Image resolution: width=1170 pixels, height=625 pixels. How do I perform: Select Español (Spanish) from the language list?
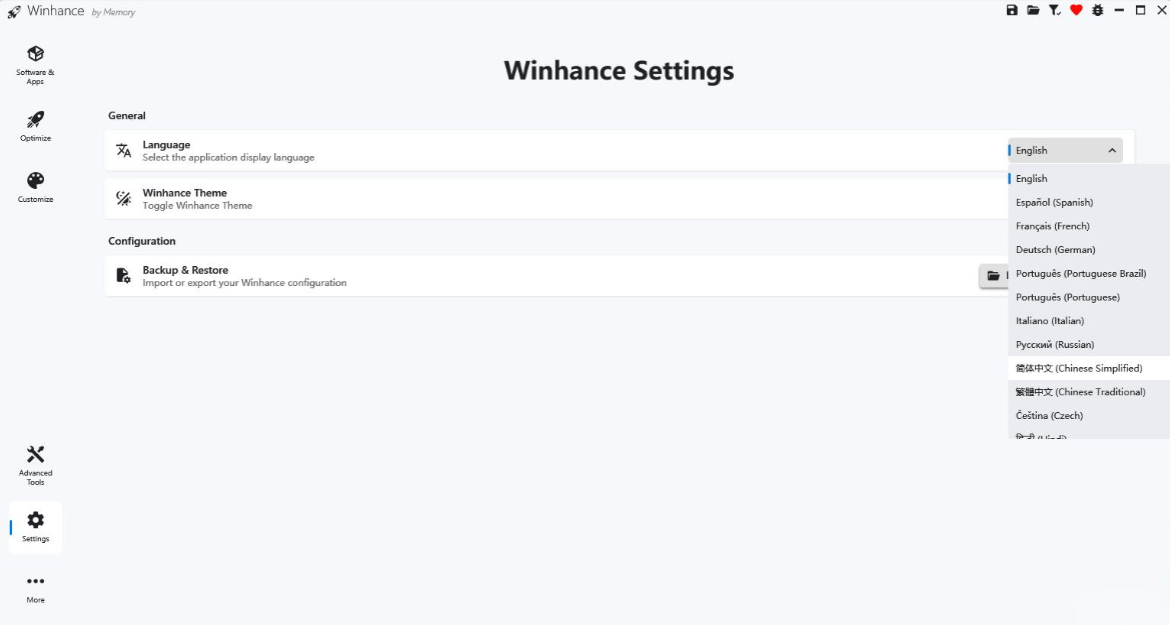[x=1054, y=202]
